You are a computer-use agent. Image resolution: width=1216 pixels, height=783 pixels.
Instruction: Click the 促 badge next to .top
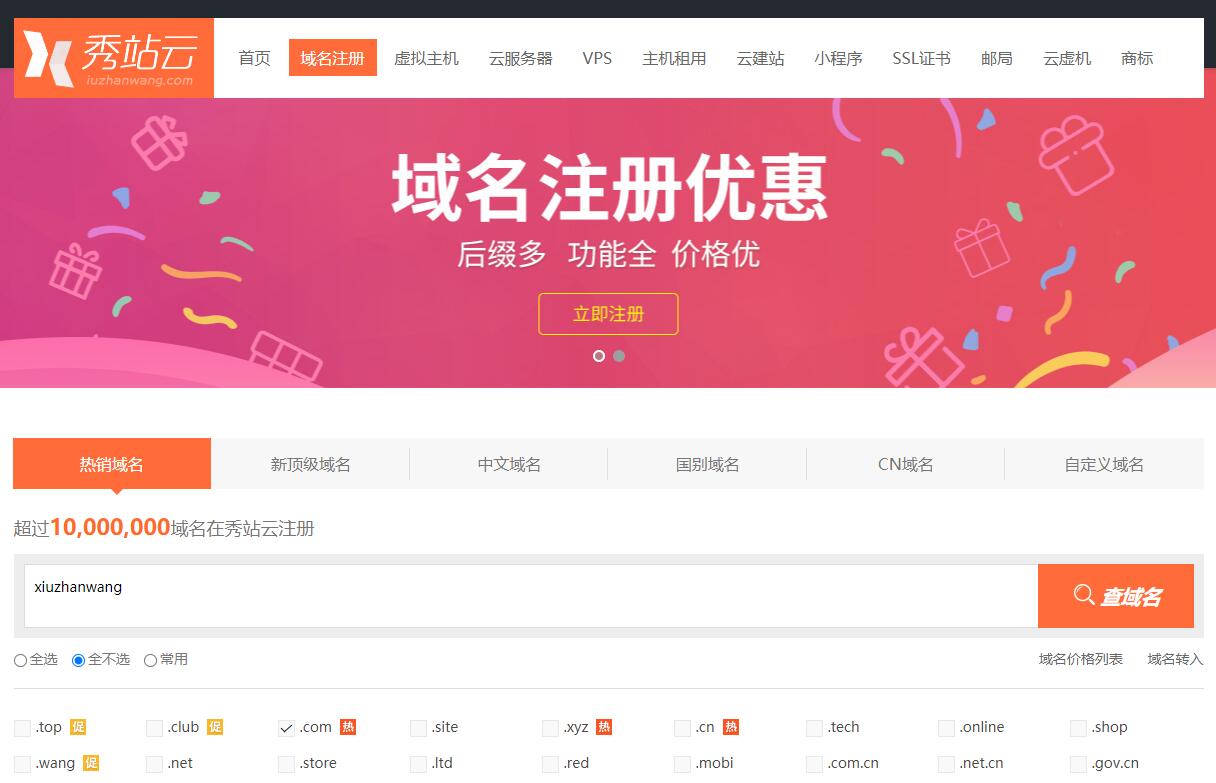[x=78, y=727]
